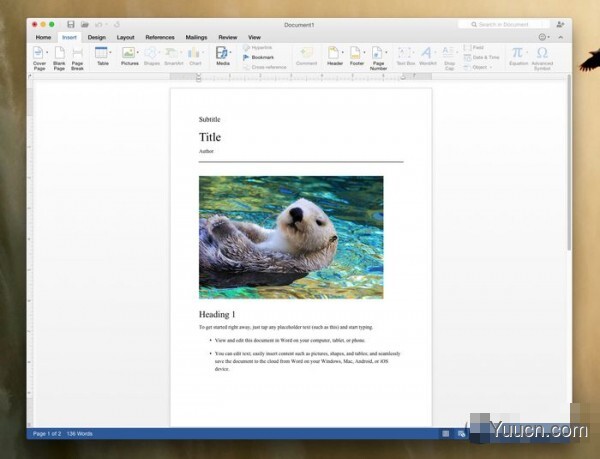Click the 136 Words status
The height and width of the screenshot is (459, 600).
[80, 434]
